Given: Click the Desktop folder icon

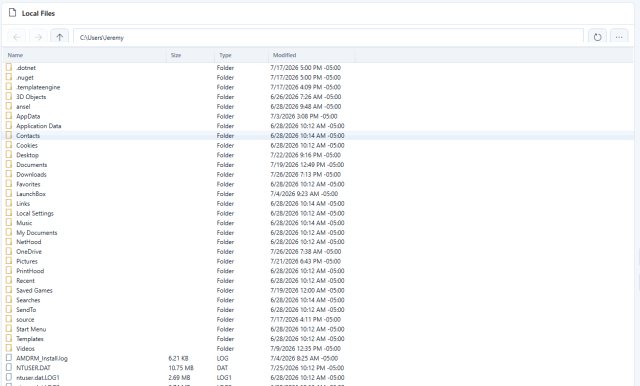Looking at the screenshot, I should (x=9, y=155).
